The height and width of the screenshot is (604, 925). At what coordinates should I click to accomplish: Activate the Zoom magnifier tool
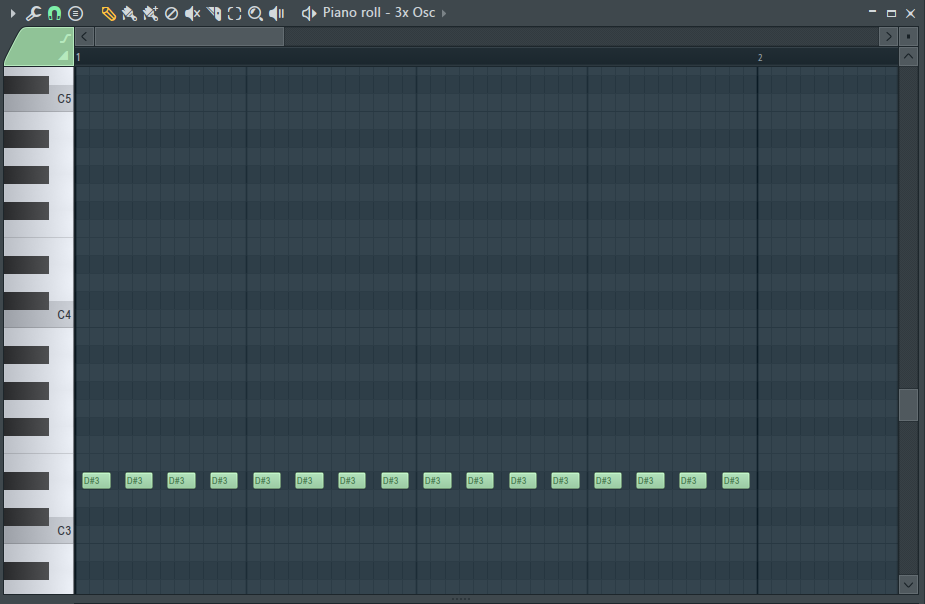[255, 13]
